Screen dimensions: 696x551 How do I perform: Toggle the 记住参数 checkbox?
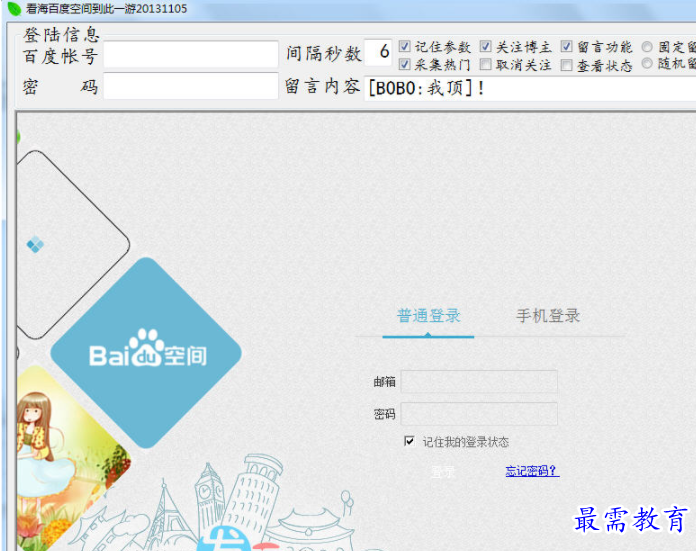[404, 46]
